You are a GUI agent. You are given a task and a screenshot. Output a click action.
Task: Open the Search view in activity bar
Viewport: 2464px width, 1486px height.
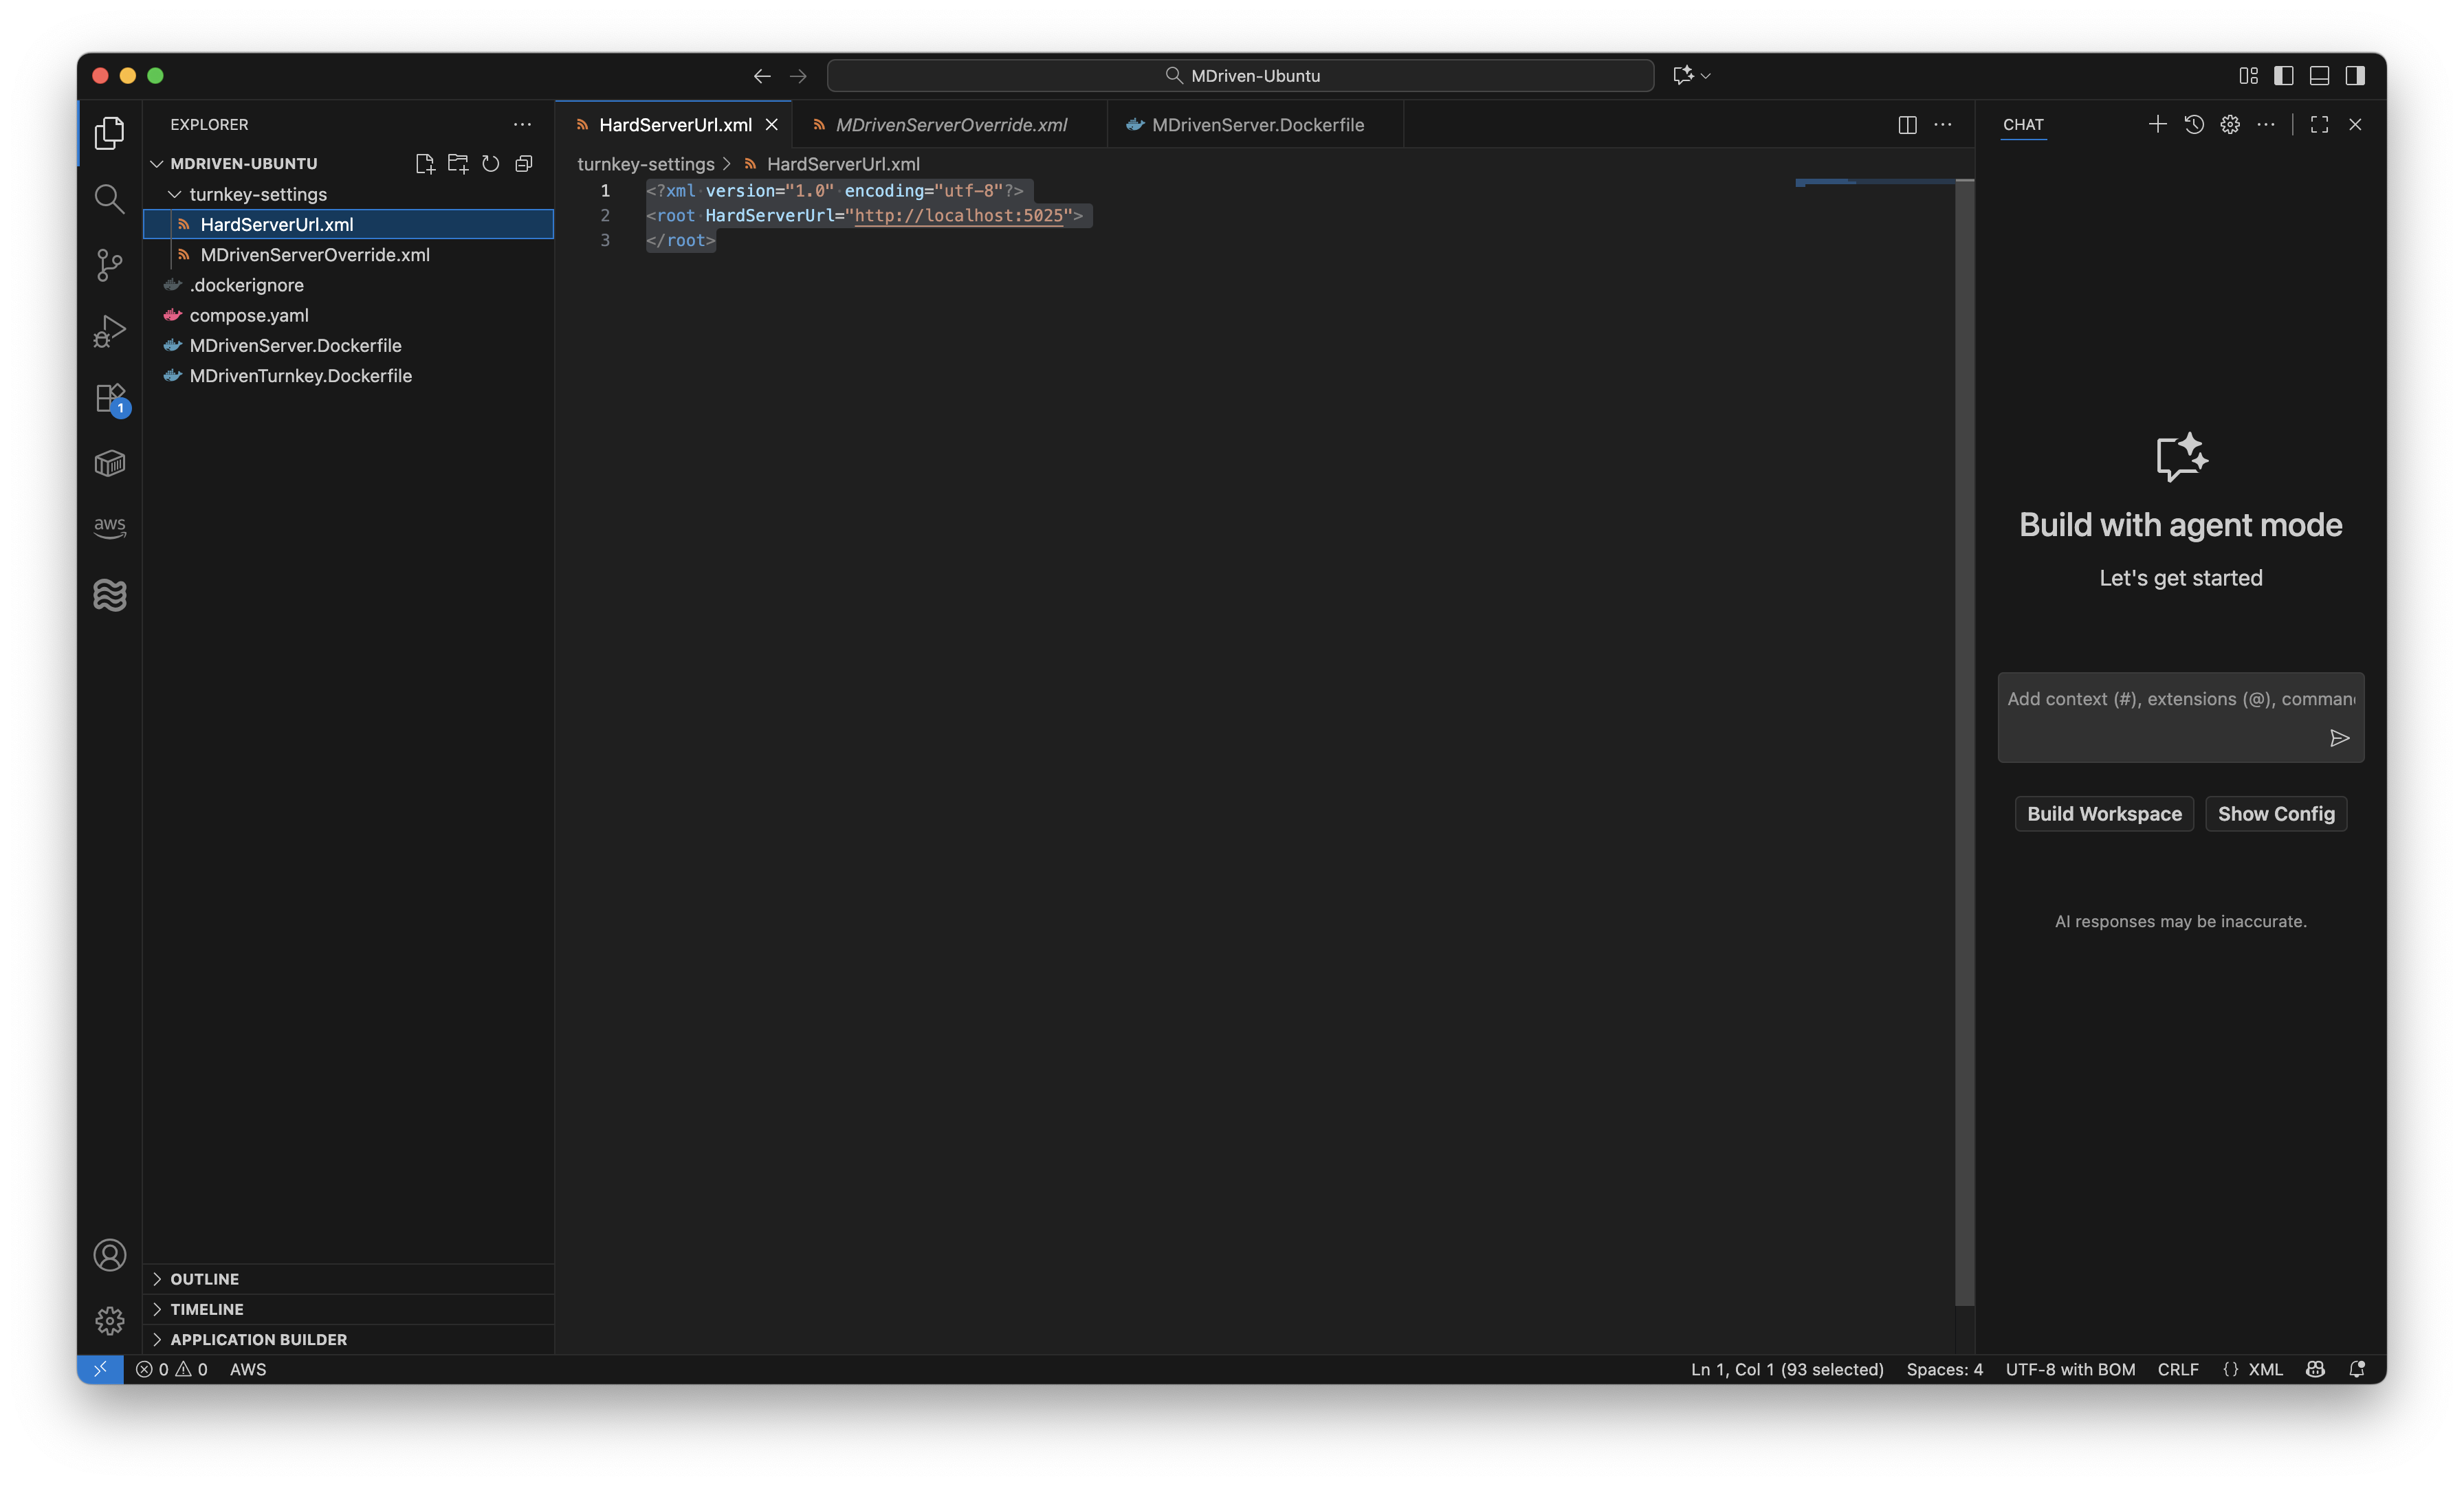click(x=109, y=199)
